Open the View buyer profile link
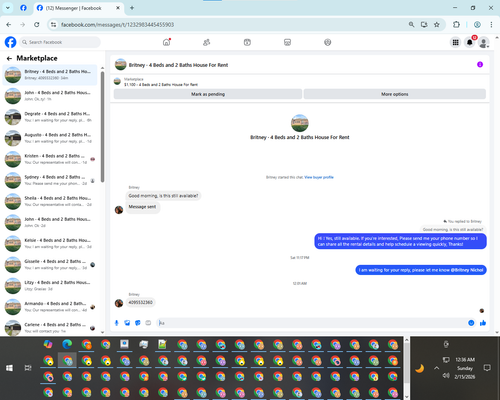The width and height of the screenshot is (500, 400). coord(319,177)
